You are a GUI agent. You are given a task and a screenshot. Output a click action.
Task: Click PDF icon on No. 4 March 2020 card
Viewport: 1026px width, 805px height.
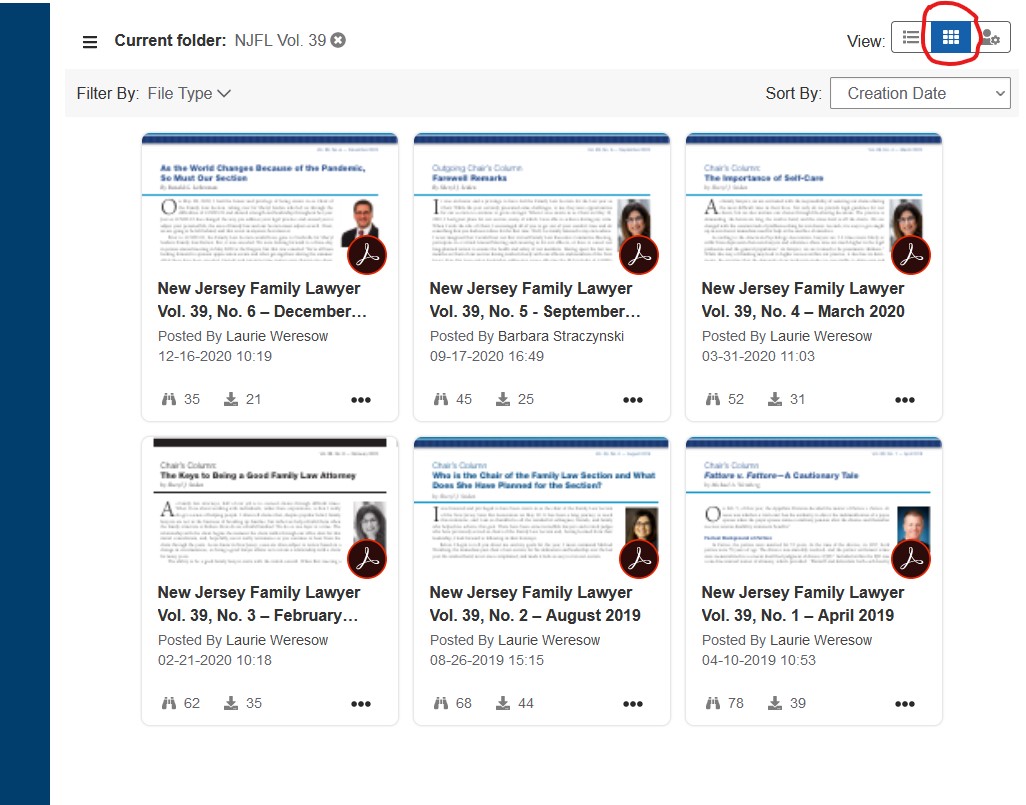[x=911, y=255]
